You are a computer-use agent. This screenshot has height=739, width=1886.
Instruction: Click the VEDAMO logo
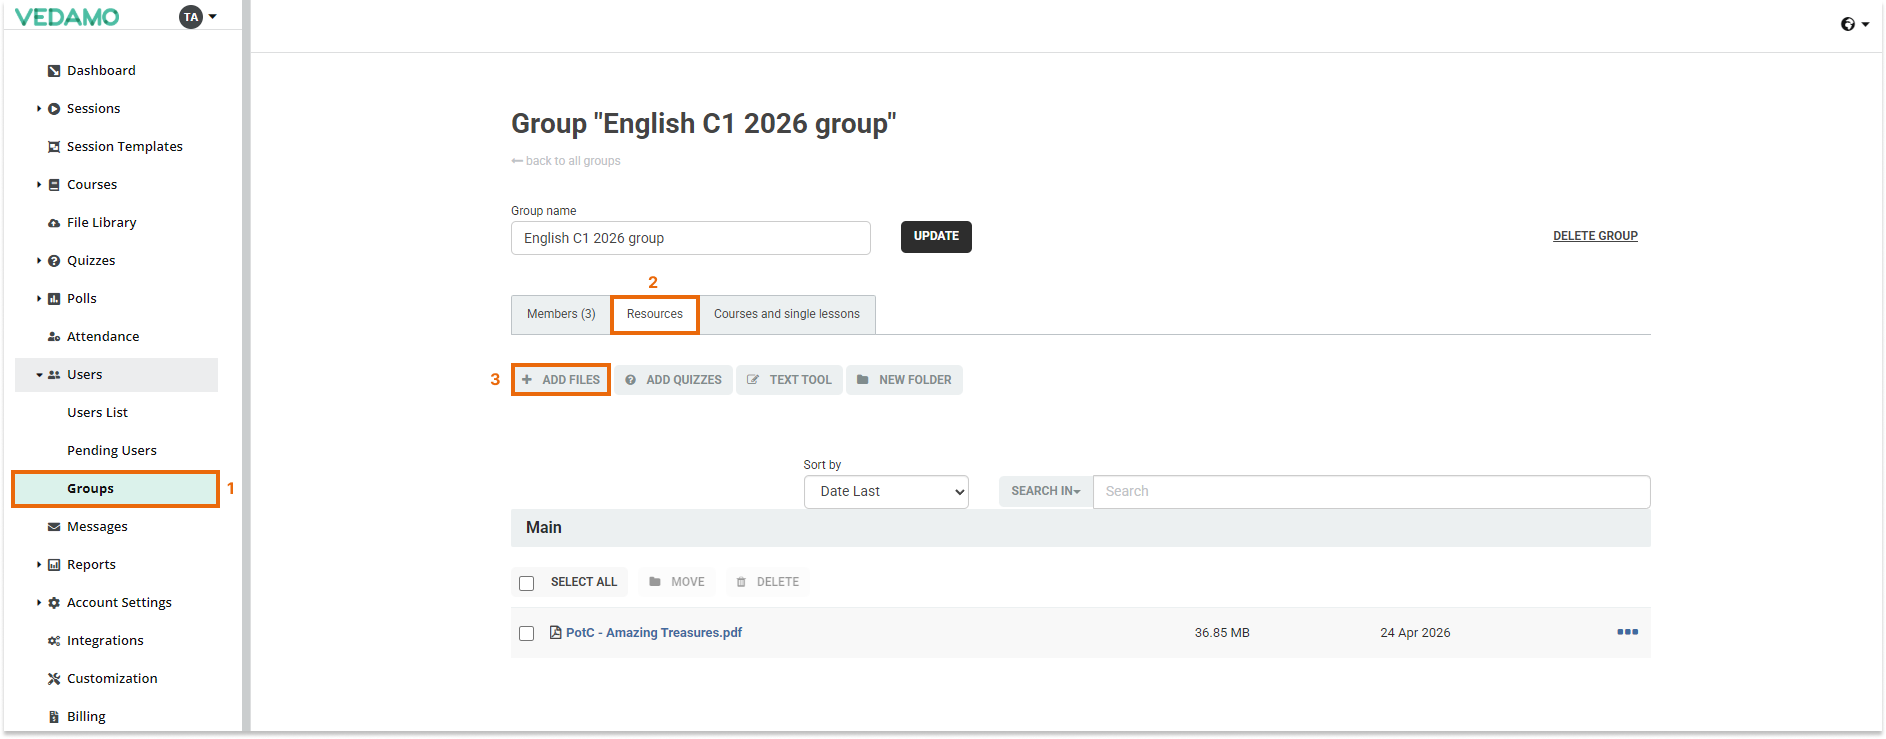coord(67,17)
